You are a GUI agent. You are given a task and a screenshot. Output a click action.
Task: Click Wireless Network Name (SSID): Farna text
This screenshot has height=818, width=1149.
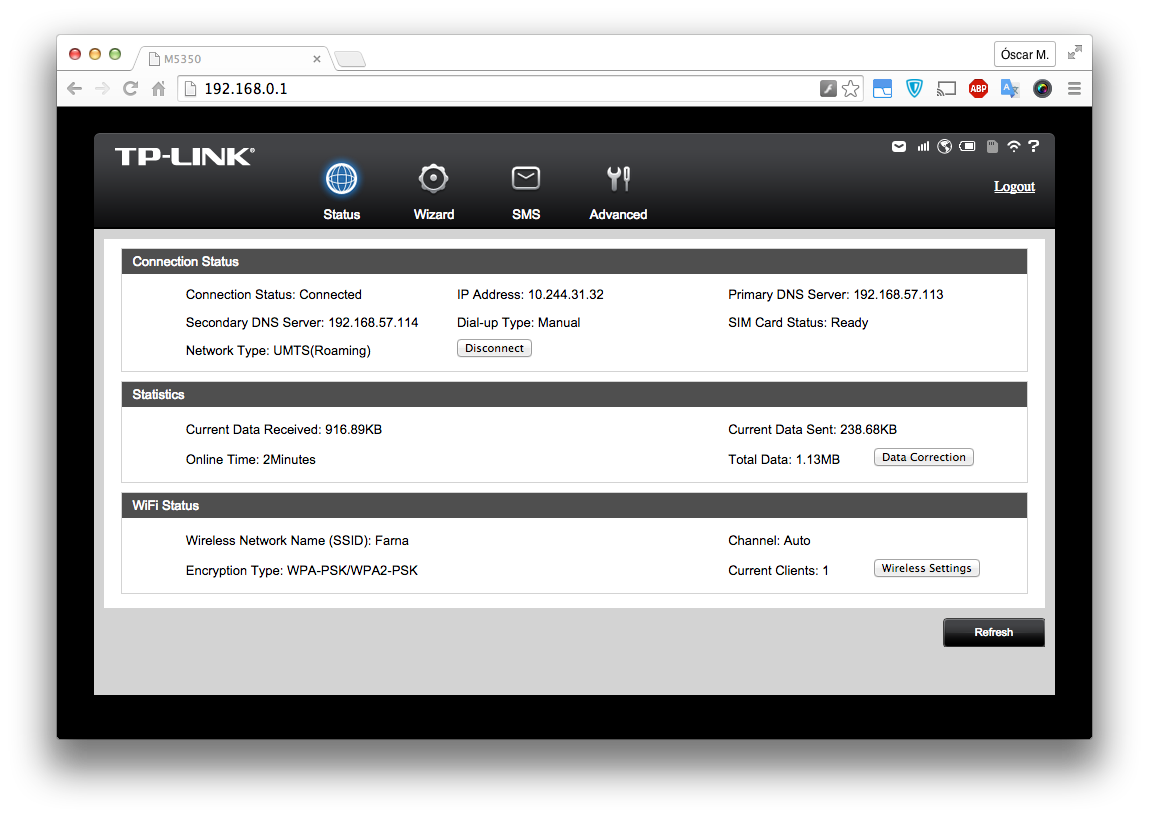(297, 540)
